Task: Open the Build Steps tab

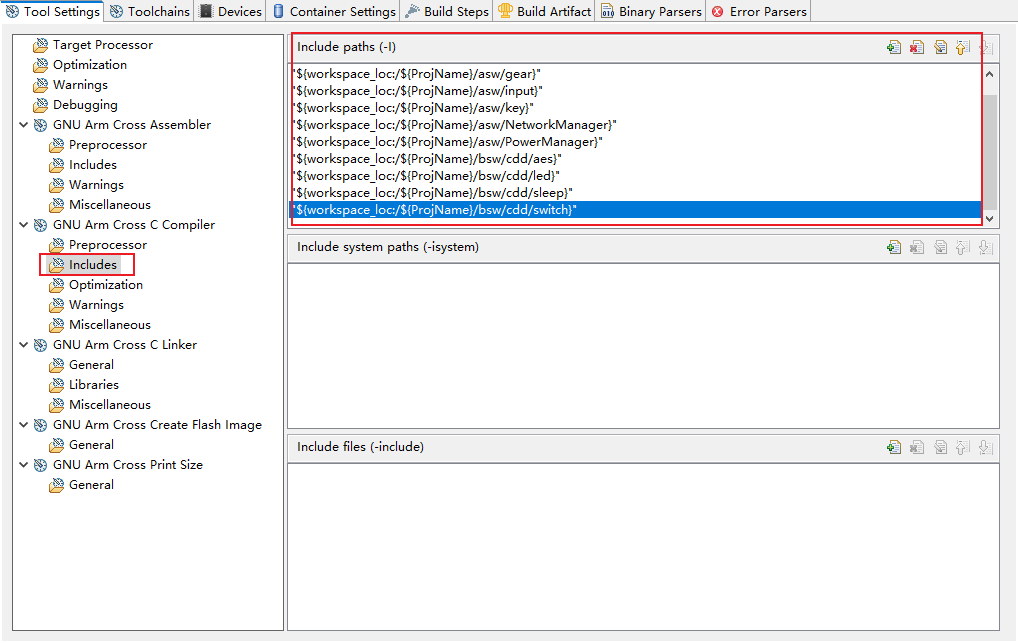Action: 447,11
